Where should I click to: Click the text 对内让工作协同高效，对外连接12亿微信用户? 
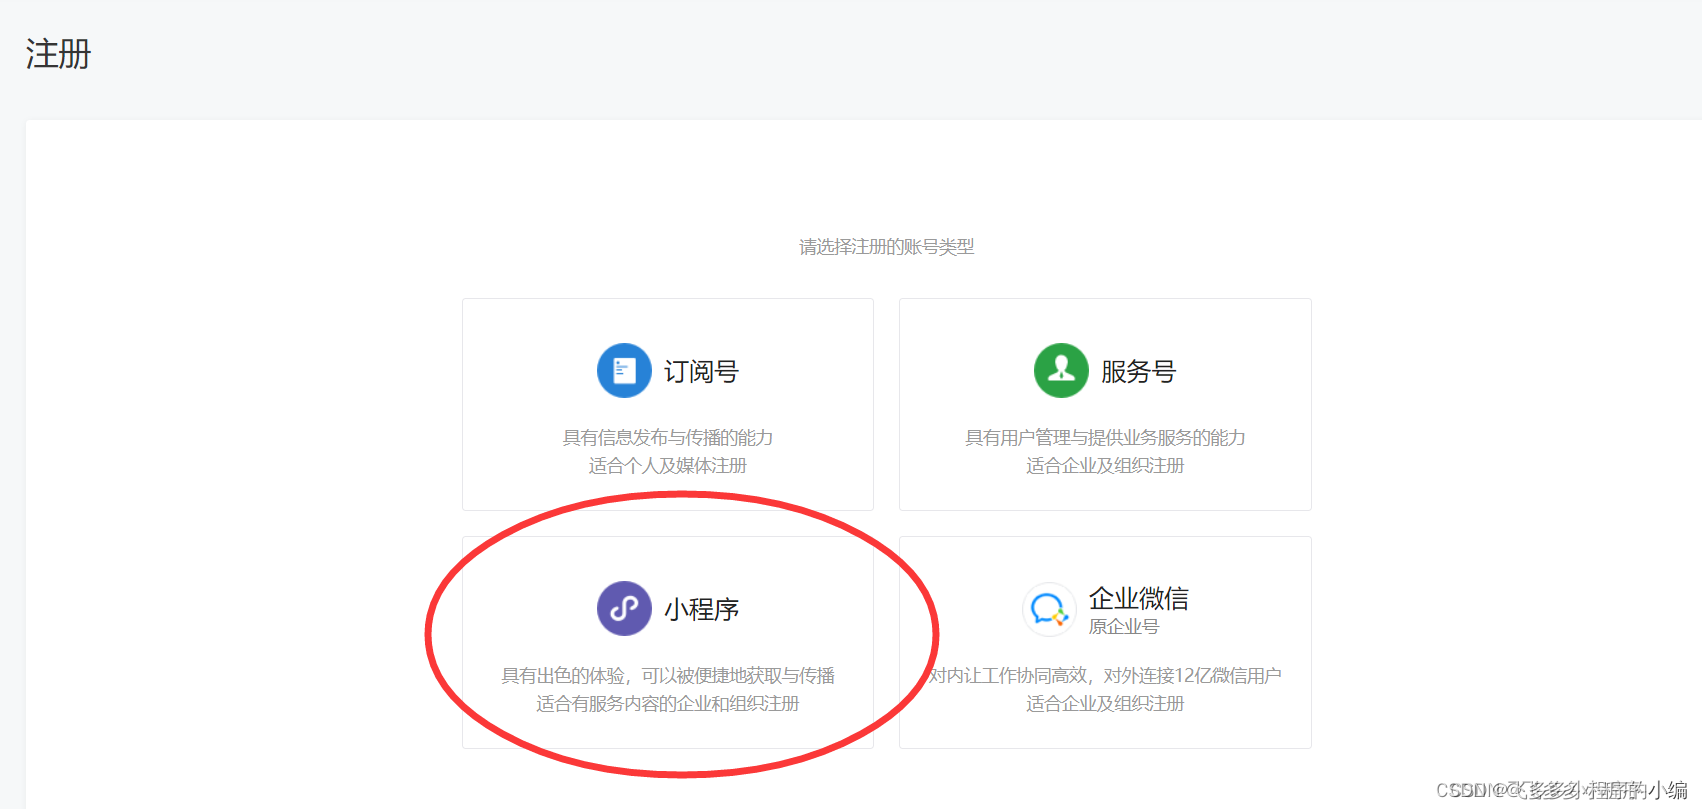tap(1105, 676)
